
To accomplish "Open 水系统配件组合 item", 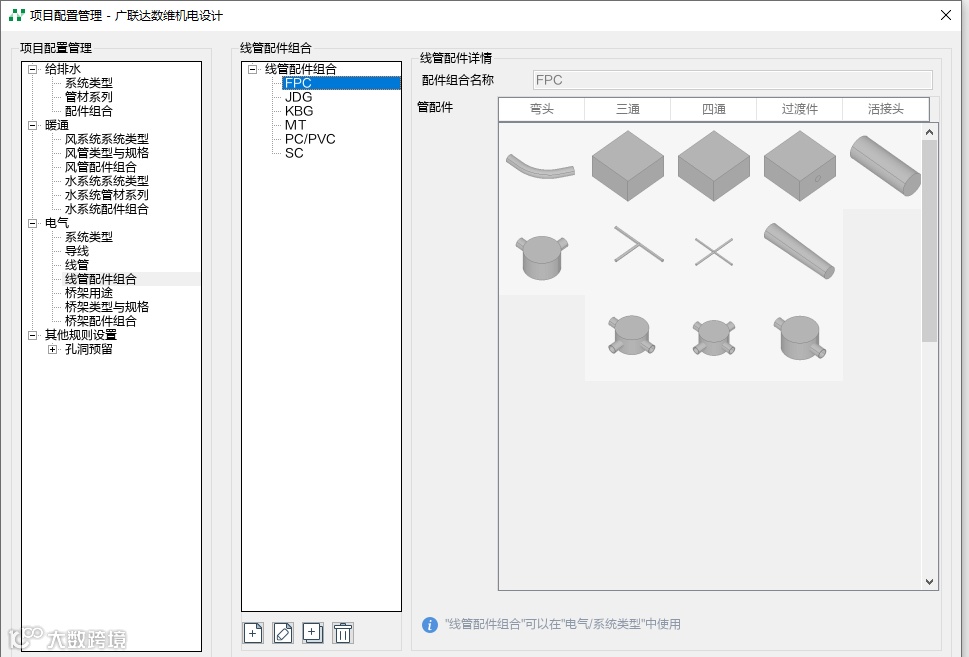I will click(x=107, y=209).
